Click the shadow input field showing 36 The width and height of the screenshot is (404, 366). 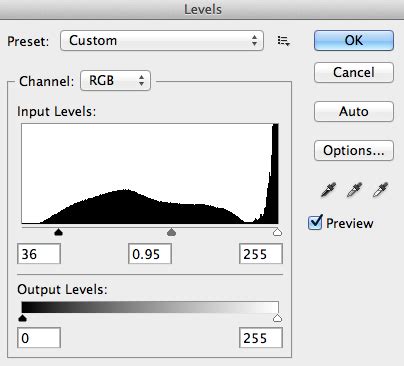(x=39, y=254)
